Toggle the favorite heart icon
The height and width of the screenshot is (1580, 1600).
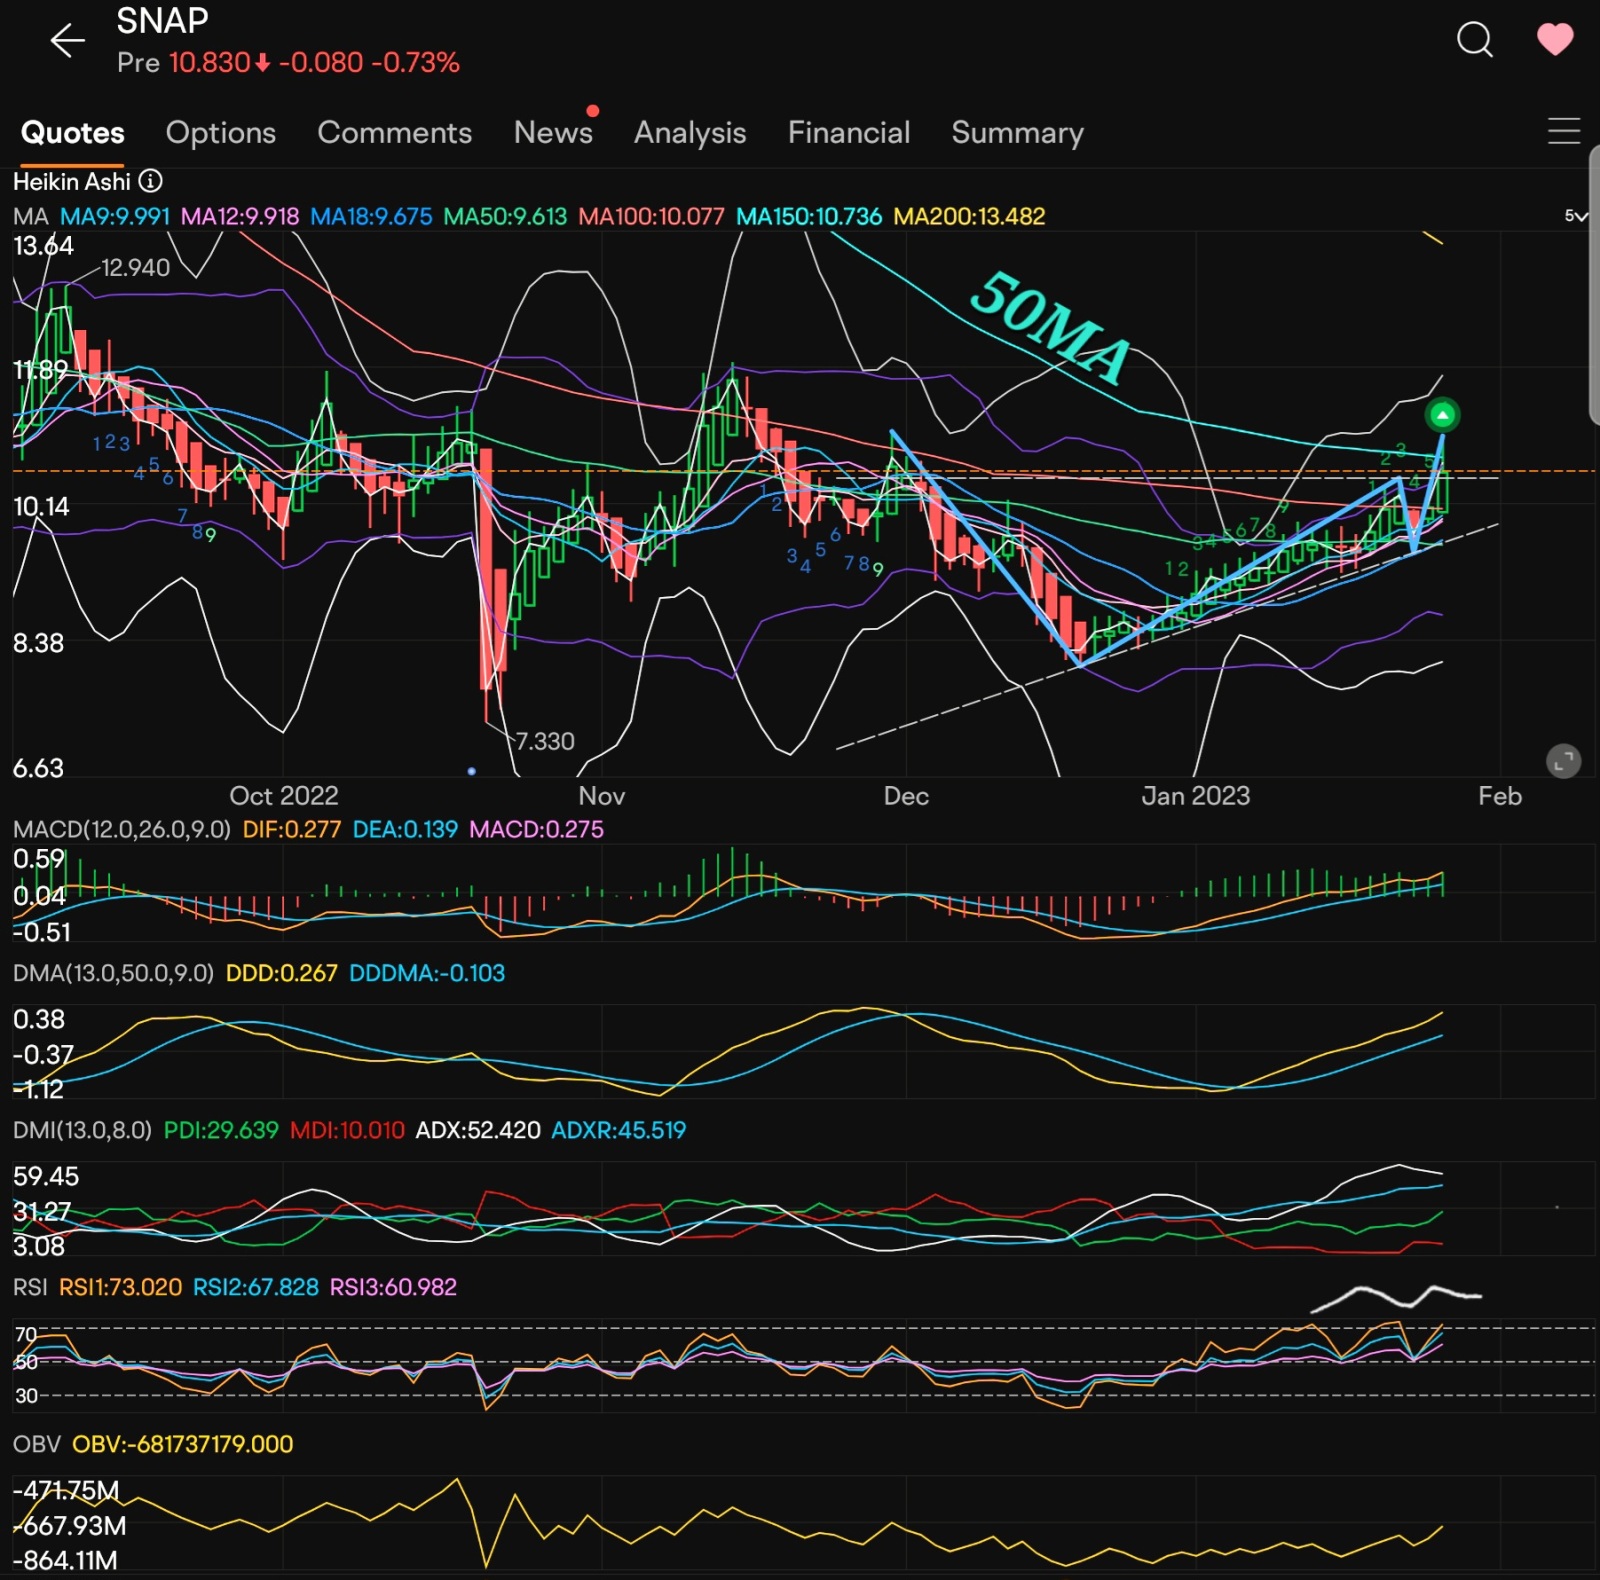[1554, 40]
